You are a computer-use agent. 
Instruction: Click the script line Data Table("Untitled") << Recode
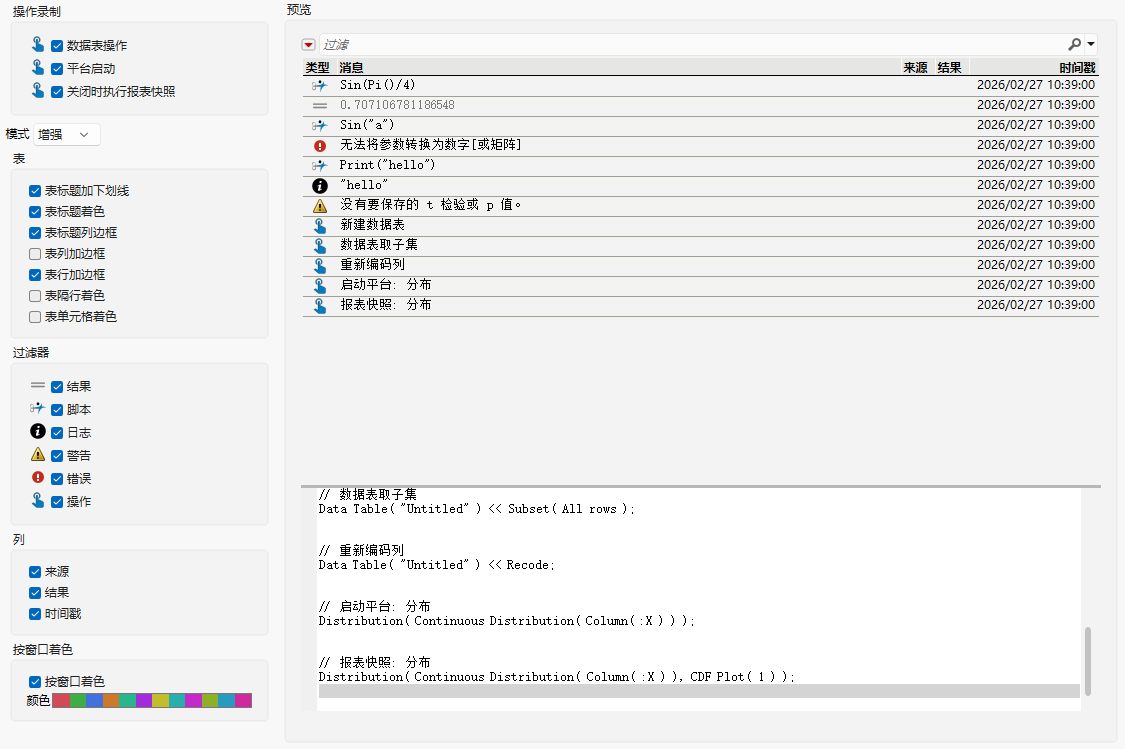click(x=436, y=565)
